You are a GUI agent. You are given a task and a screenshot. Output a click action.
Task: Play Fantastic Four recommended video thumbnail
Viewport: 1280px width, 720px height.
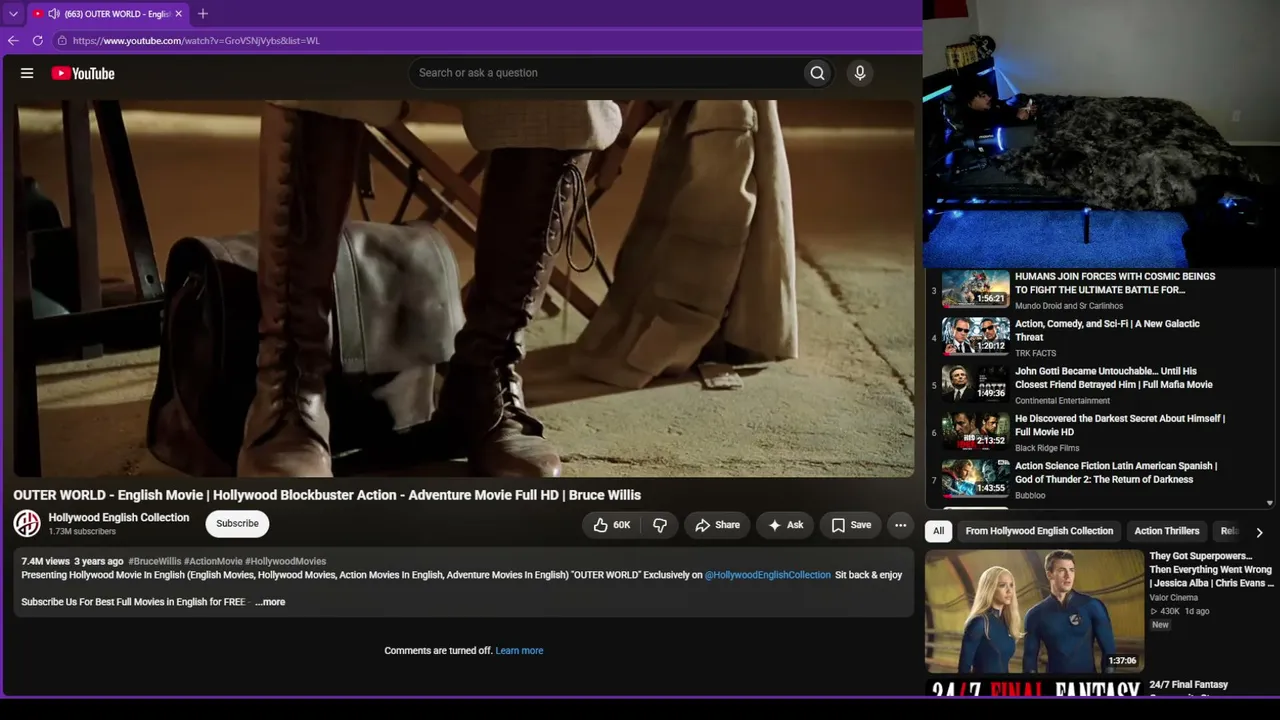tap(1034, 611)
